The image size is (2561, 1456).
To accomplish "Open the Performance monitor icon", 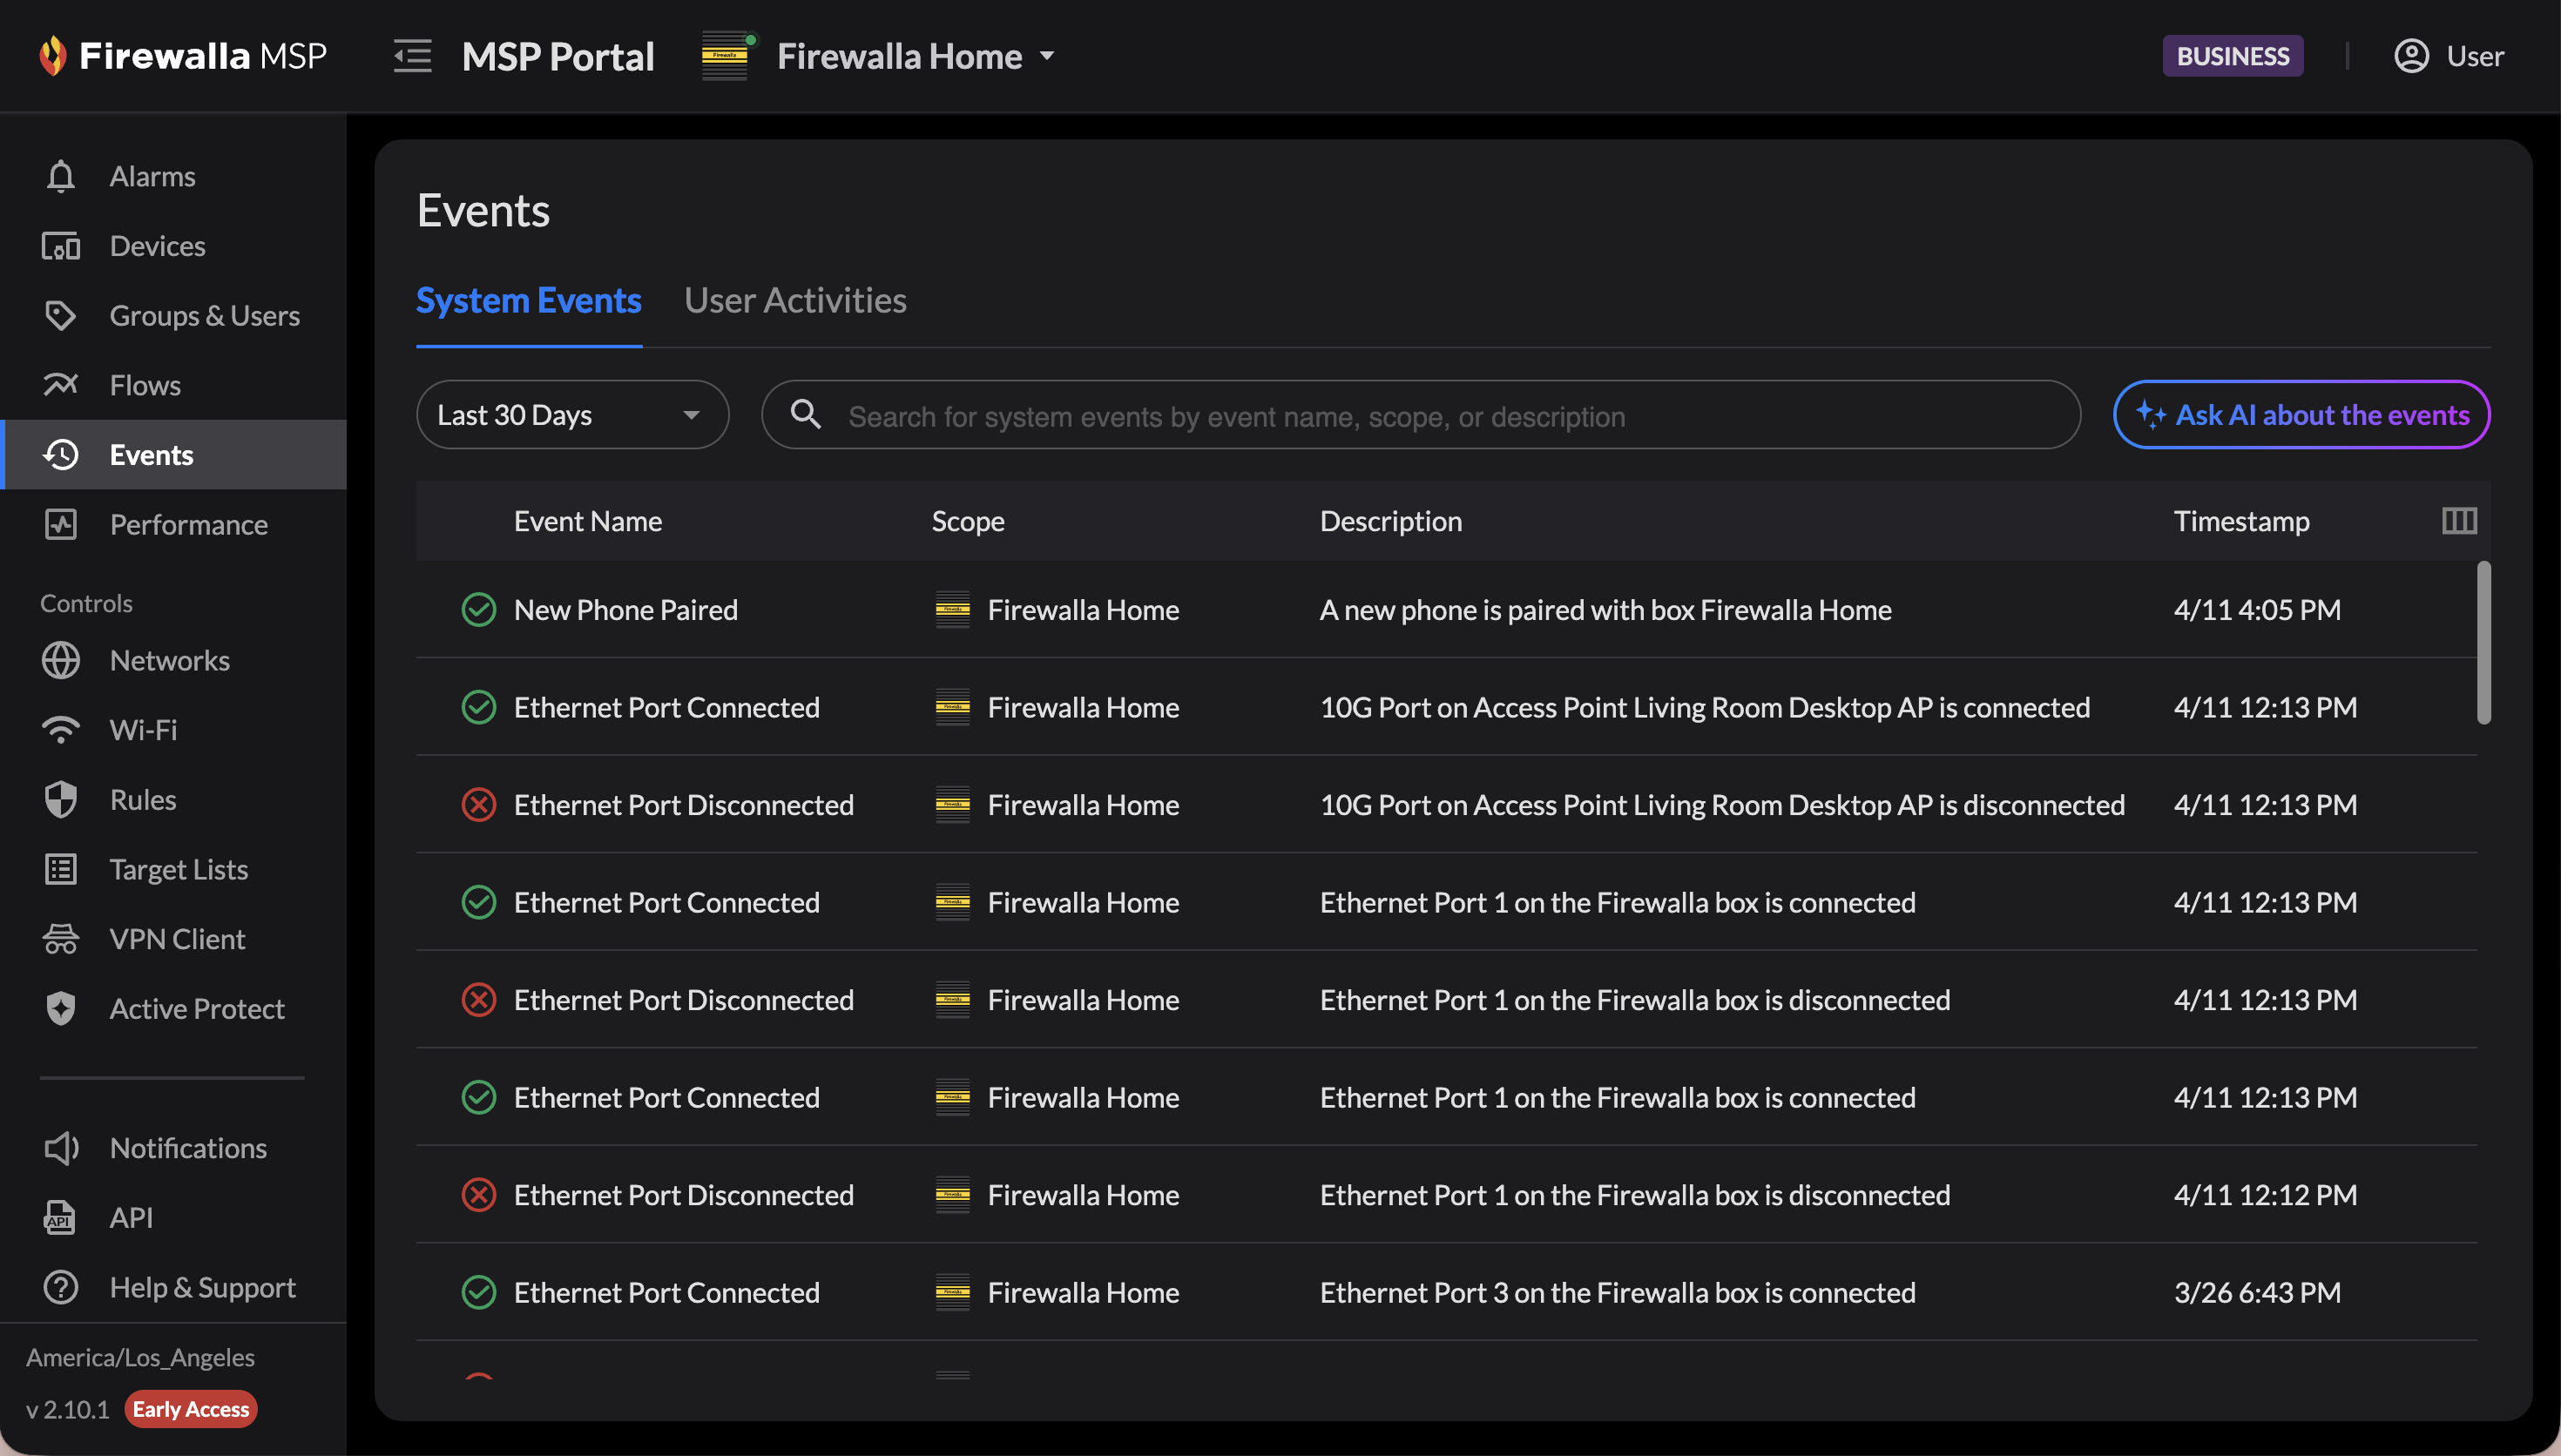I will coord(60,524).
